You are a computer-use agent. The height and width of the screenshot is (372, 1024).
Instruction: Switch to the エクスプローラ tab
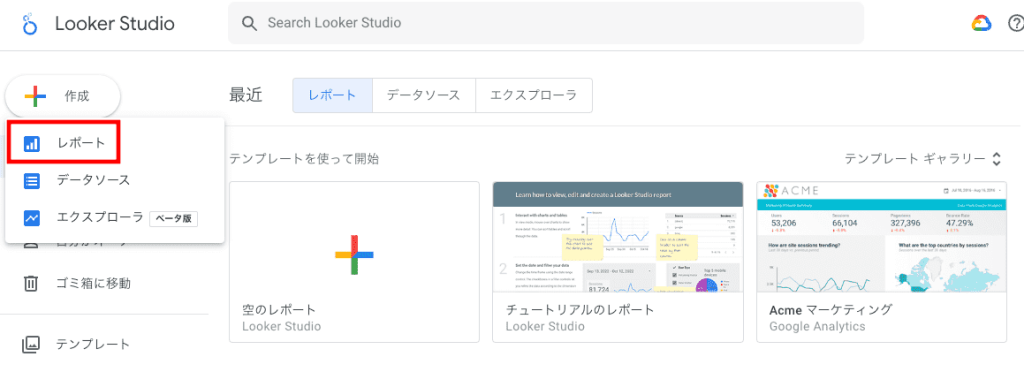(534, 95)
